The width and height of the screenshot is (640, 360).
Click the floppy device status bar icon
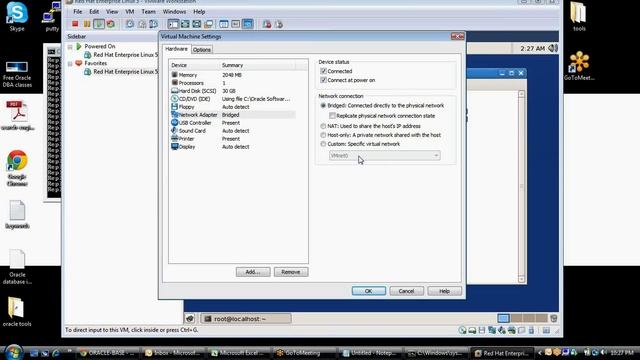(x=482, y=330)
